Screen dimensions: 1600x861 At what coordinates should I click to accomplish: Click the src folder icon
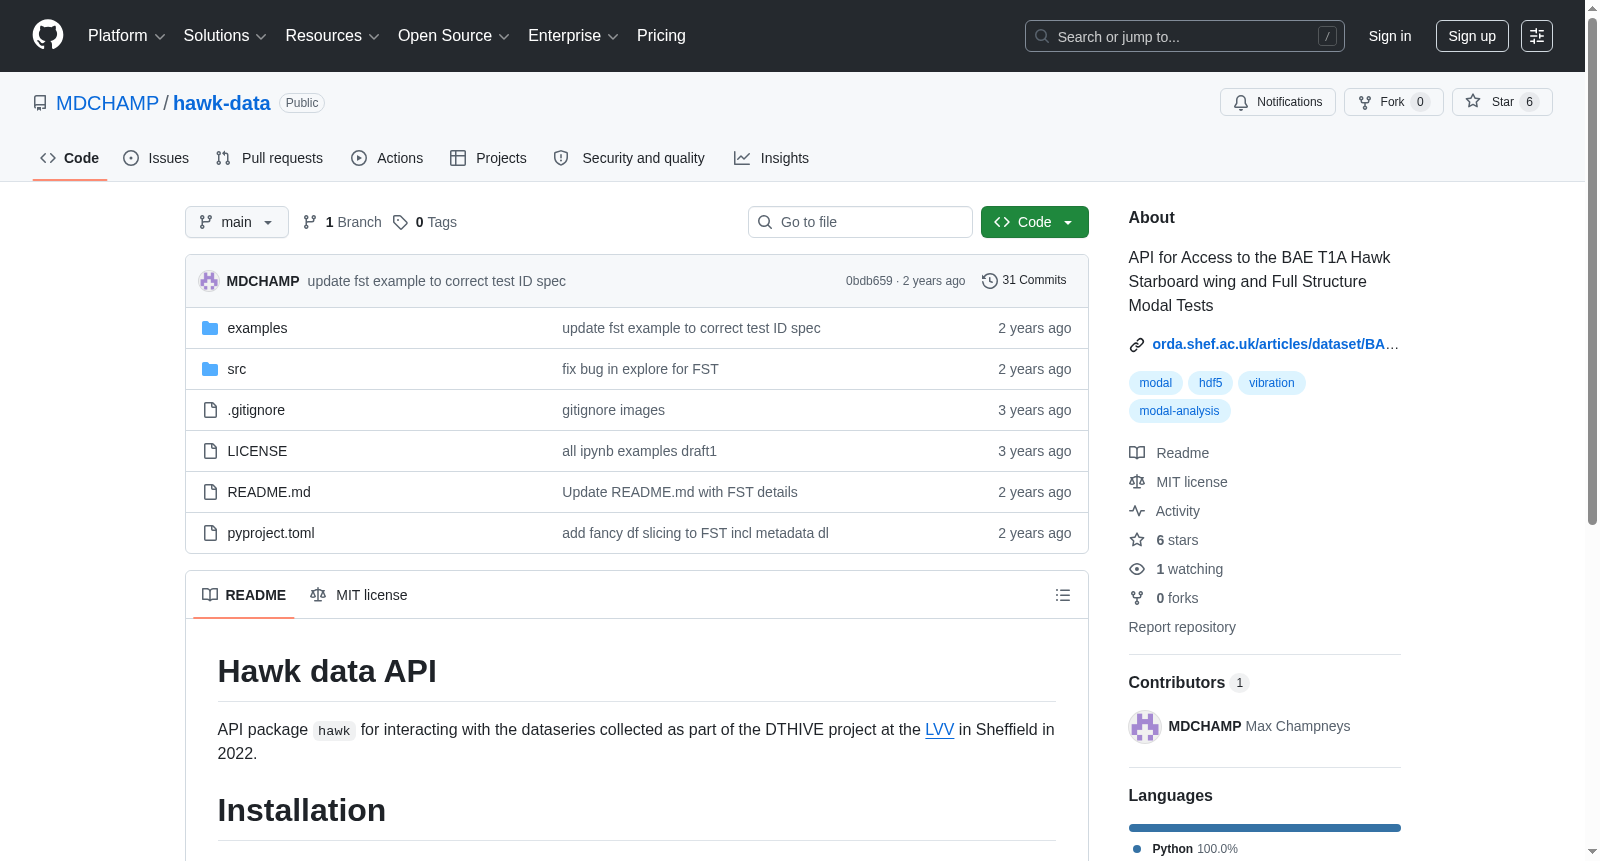click(210, 369)
